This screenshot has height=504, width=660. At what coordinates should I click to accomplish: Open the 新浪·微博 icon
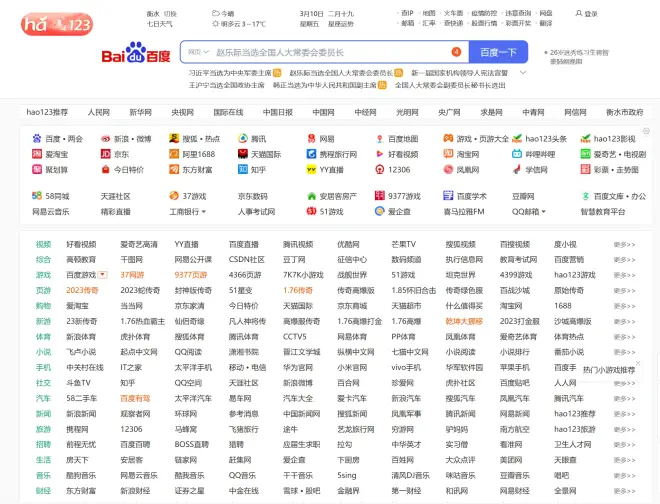(106, 139)
